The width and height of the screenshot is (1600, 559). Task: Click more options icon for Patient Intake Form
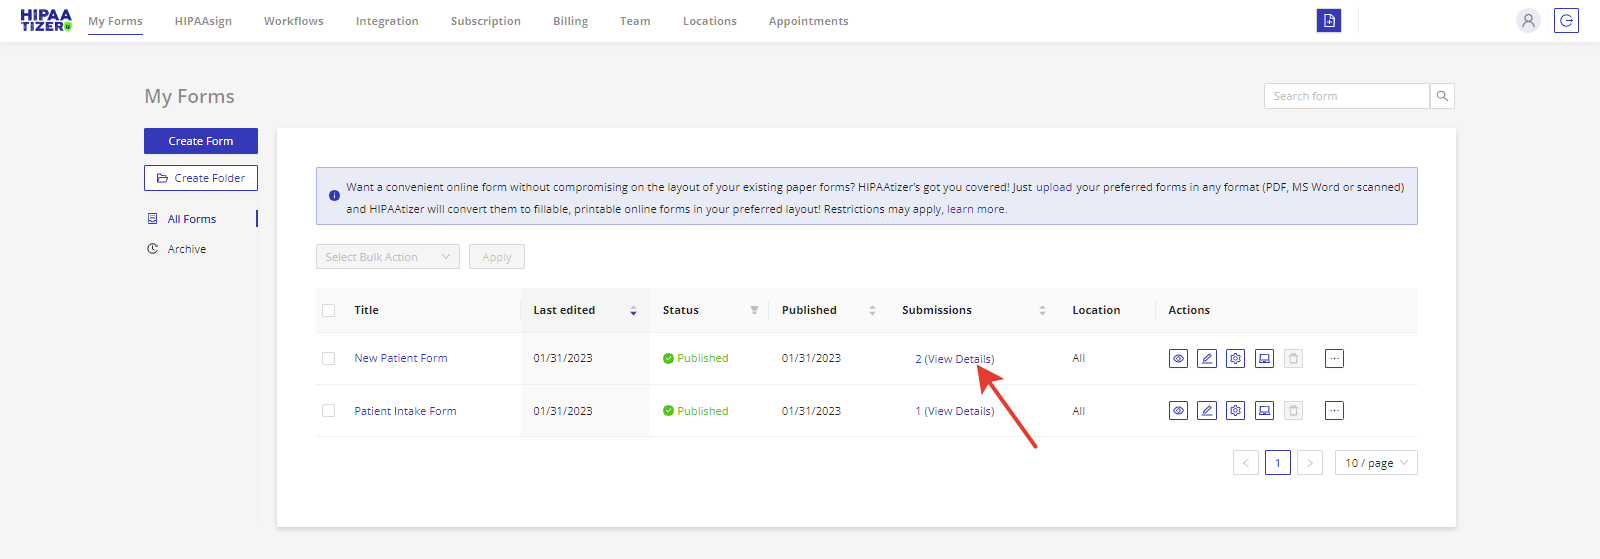tap(1334, 411)
